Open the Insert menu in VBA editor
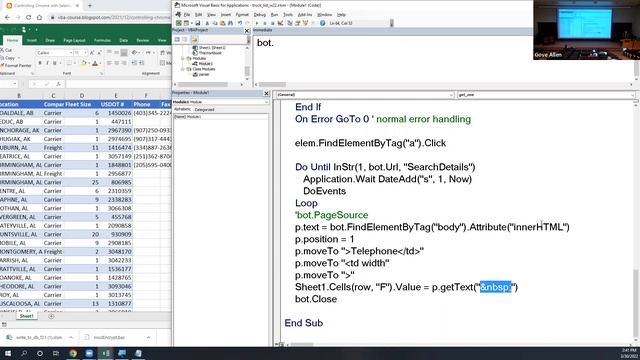This screenshot has height=360, width=640. point(226,15)
